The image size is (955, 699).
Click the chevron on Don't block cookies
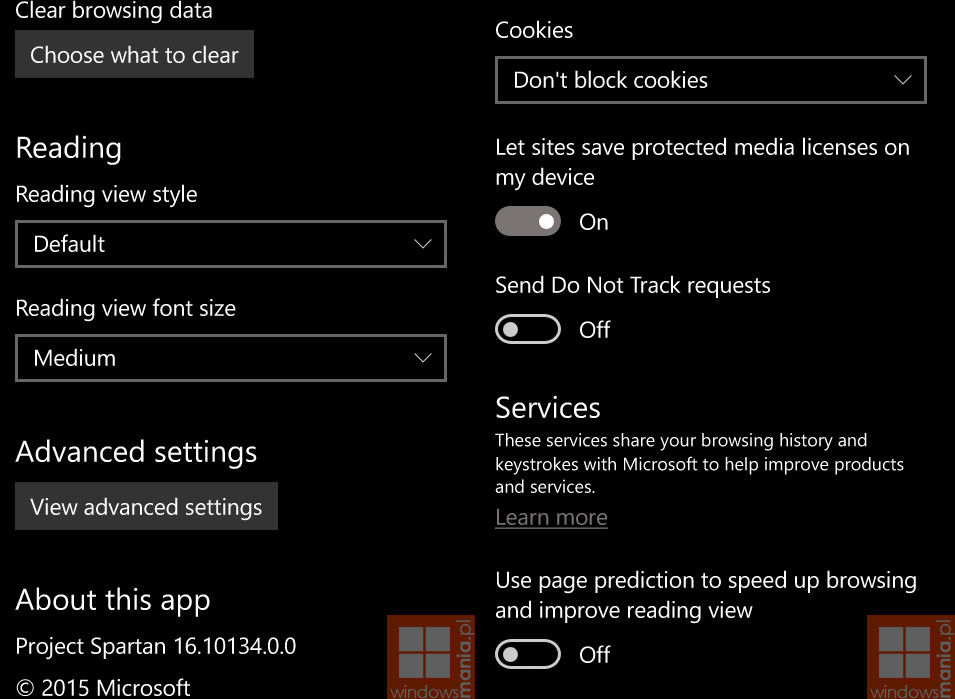point(903,80)
